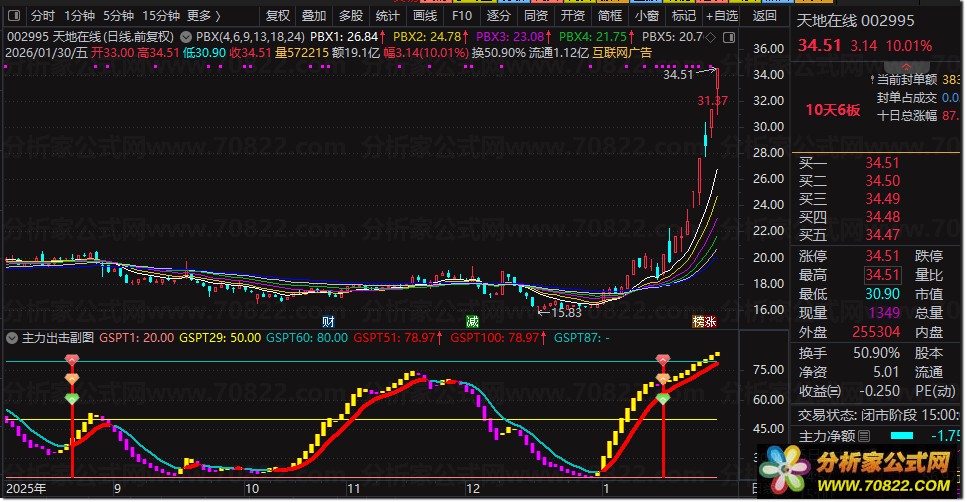Toggle the 简框 simple frame mode
967x502 pixels.
(609, 15)
